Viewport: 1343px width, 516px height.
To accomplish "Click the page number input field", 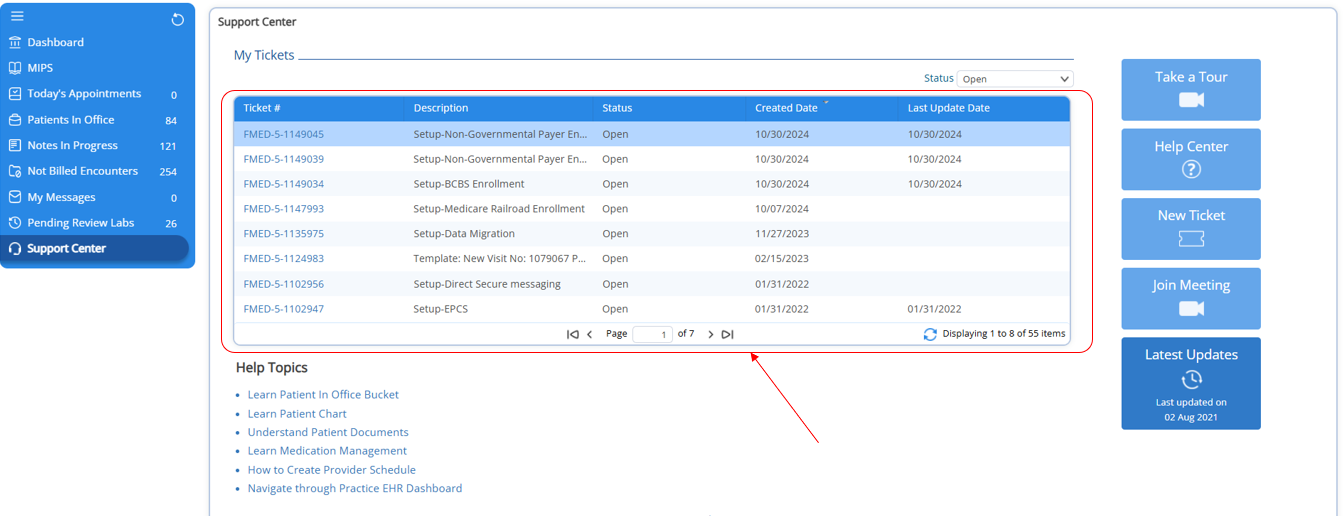I will [652, 334].
